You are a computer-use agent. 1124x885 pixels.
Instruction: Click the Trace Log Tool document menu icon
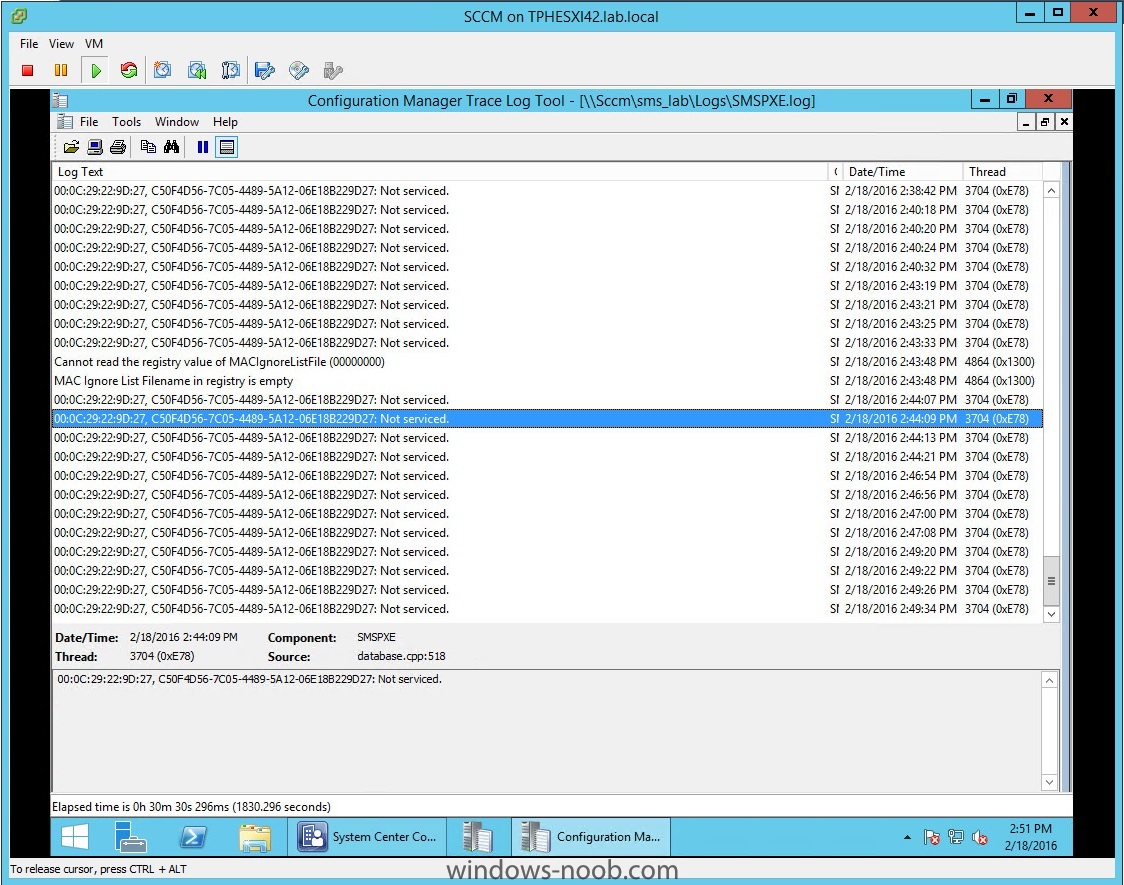[x=65, y=122]
